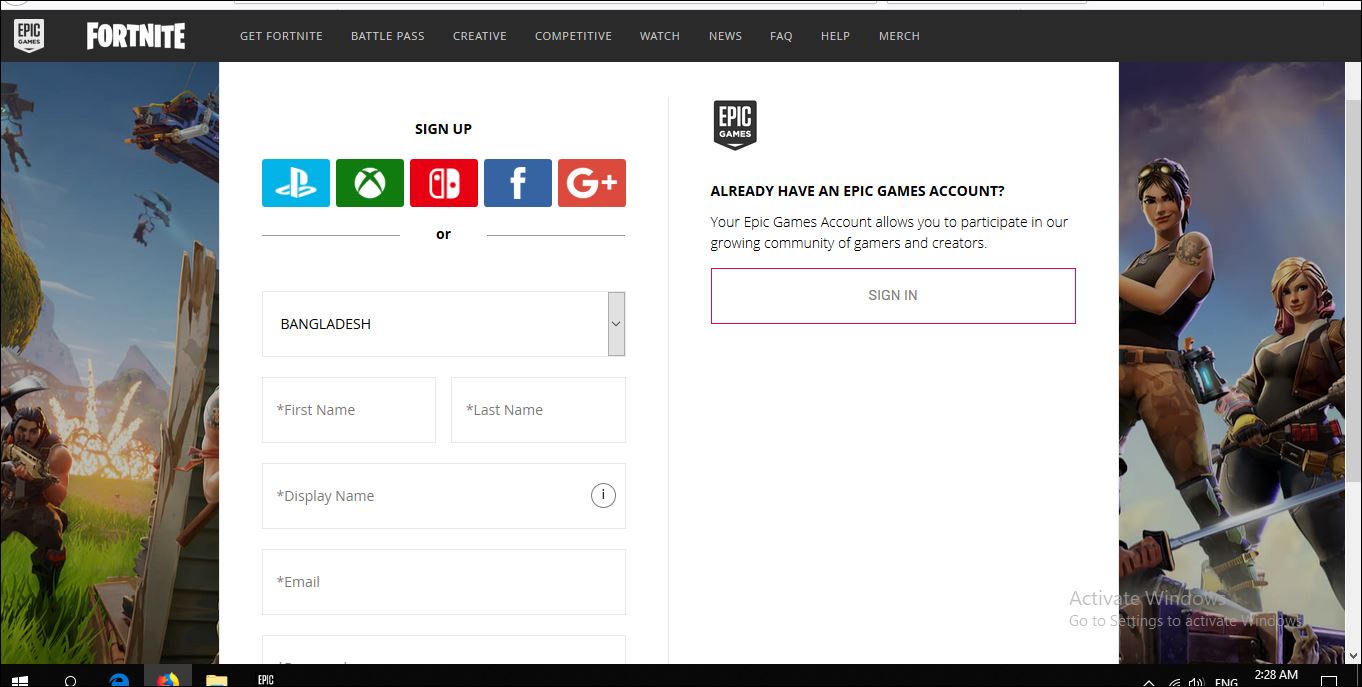Open Get Fortnite menu item
The height and width of the screenshot is (687, 1362).
click(x=281, y=36)
